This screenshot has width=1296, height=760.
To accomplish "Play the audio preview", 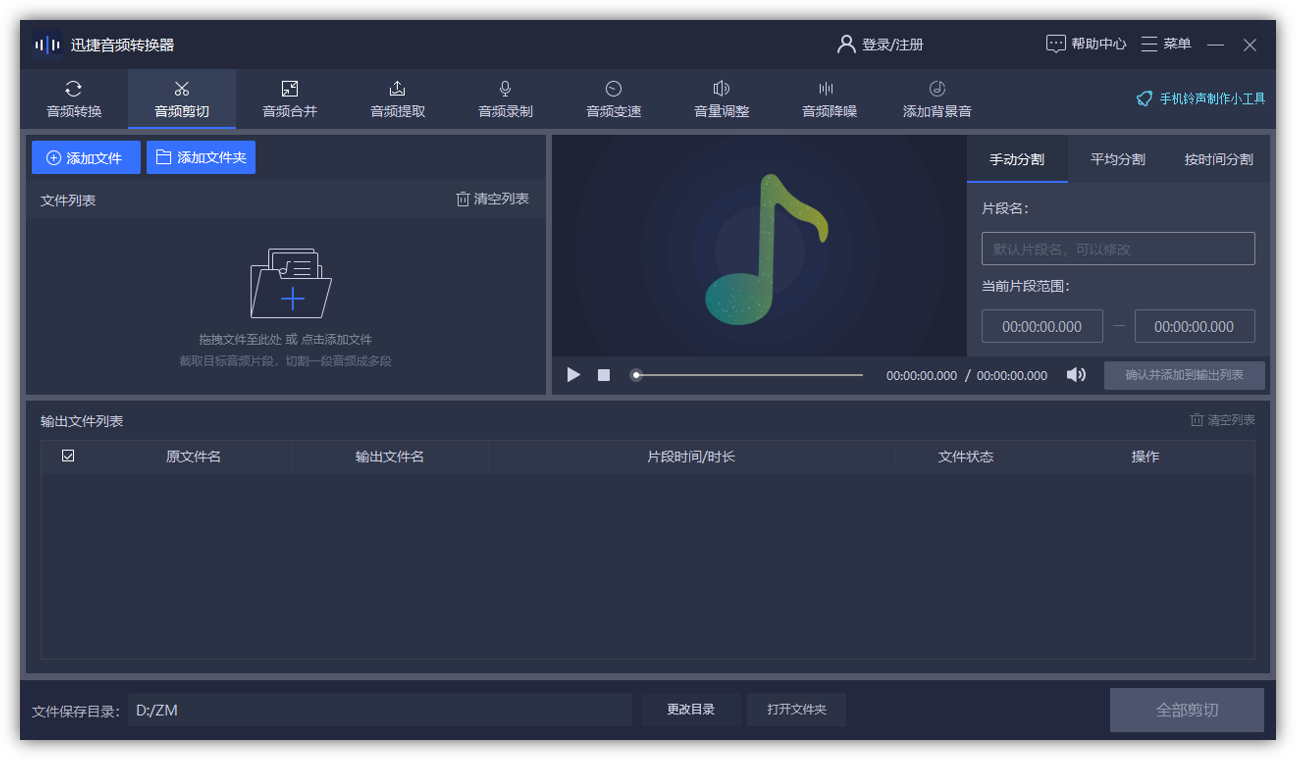I will coord(573,375).
